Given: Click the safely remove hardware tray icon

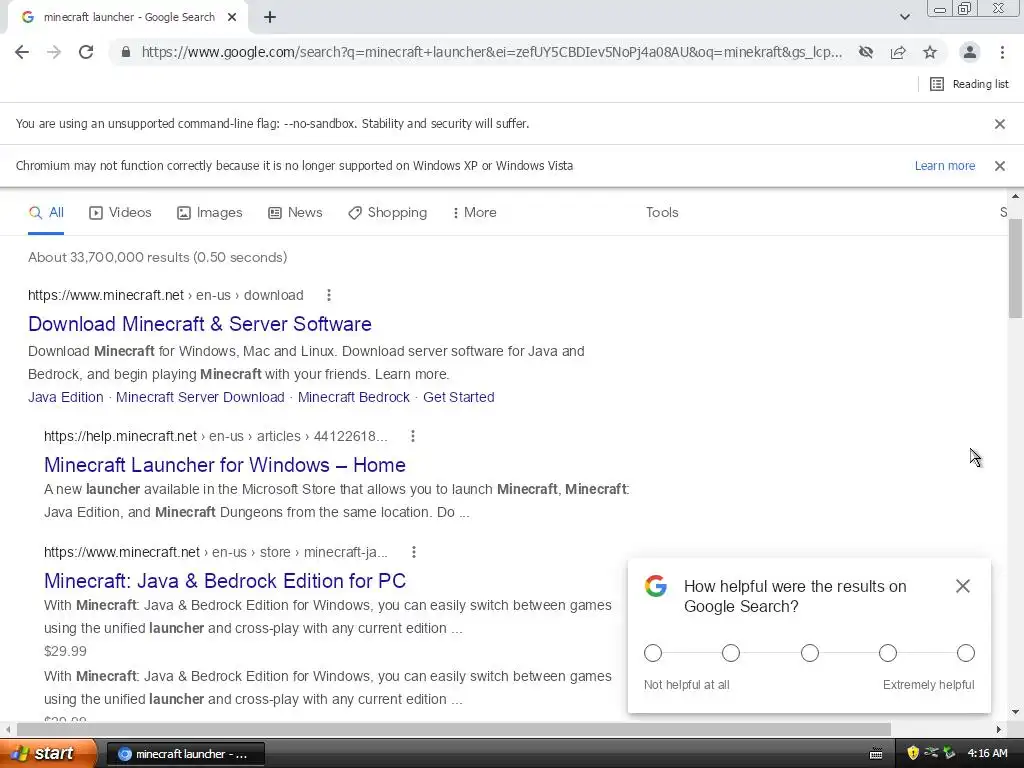Looking at the screenshot, I should pyautogui.click(x=950, y=753).
